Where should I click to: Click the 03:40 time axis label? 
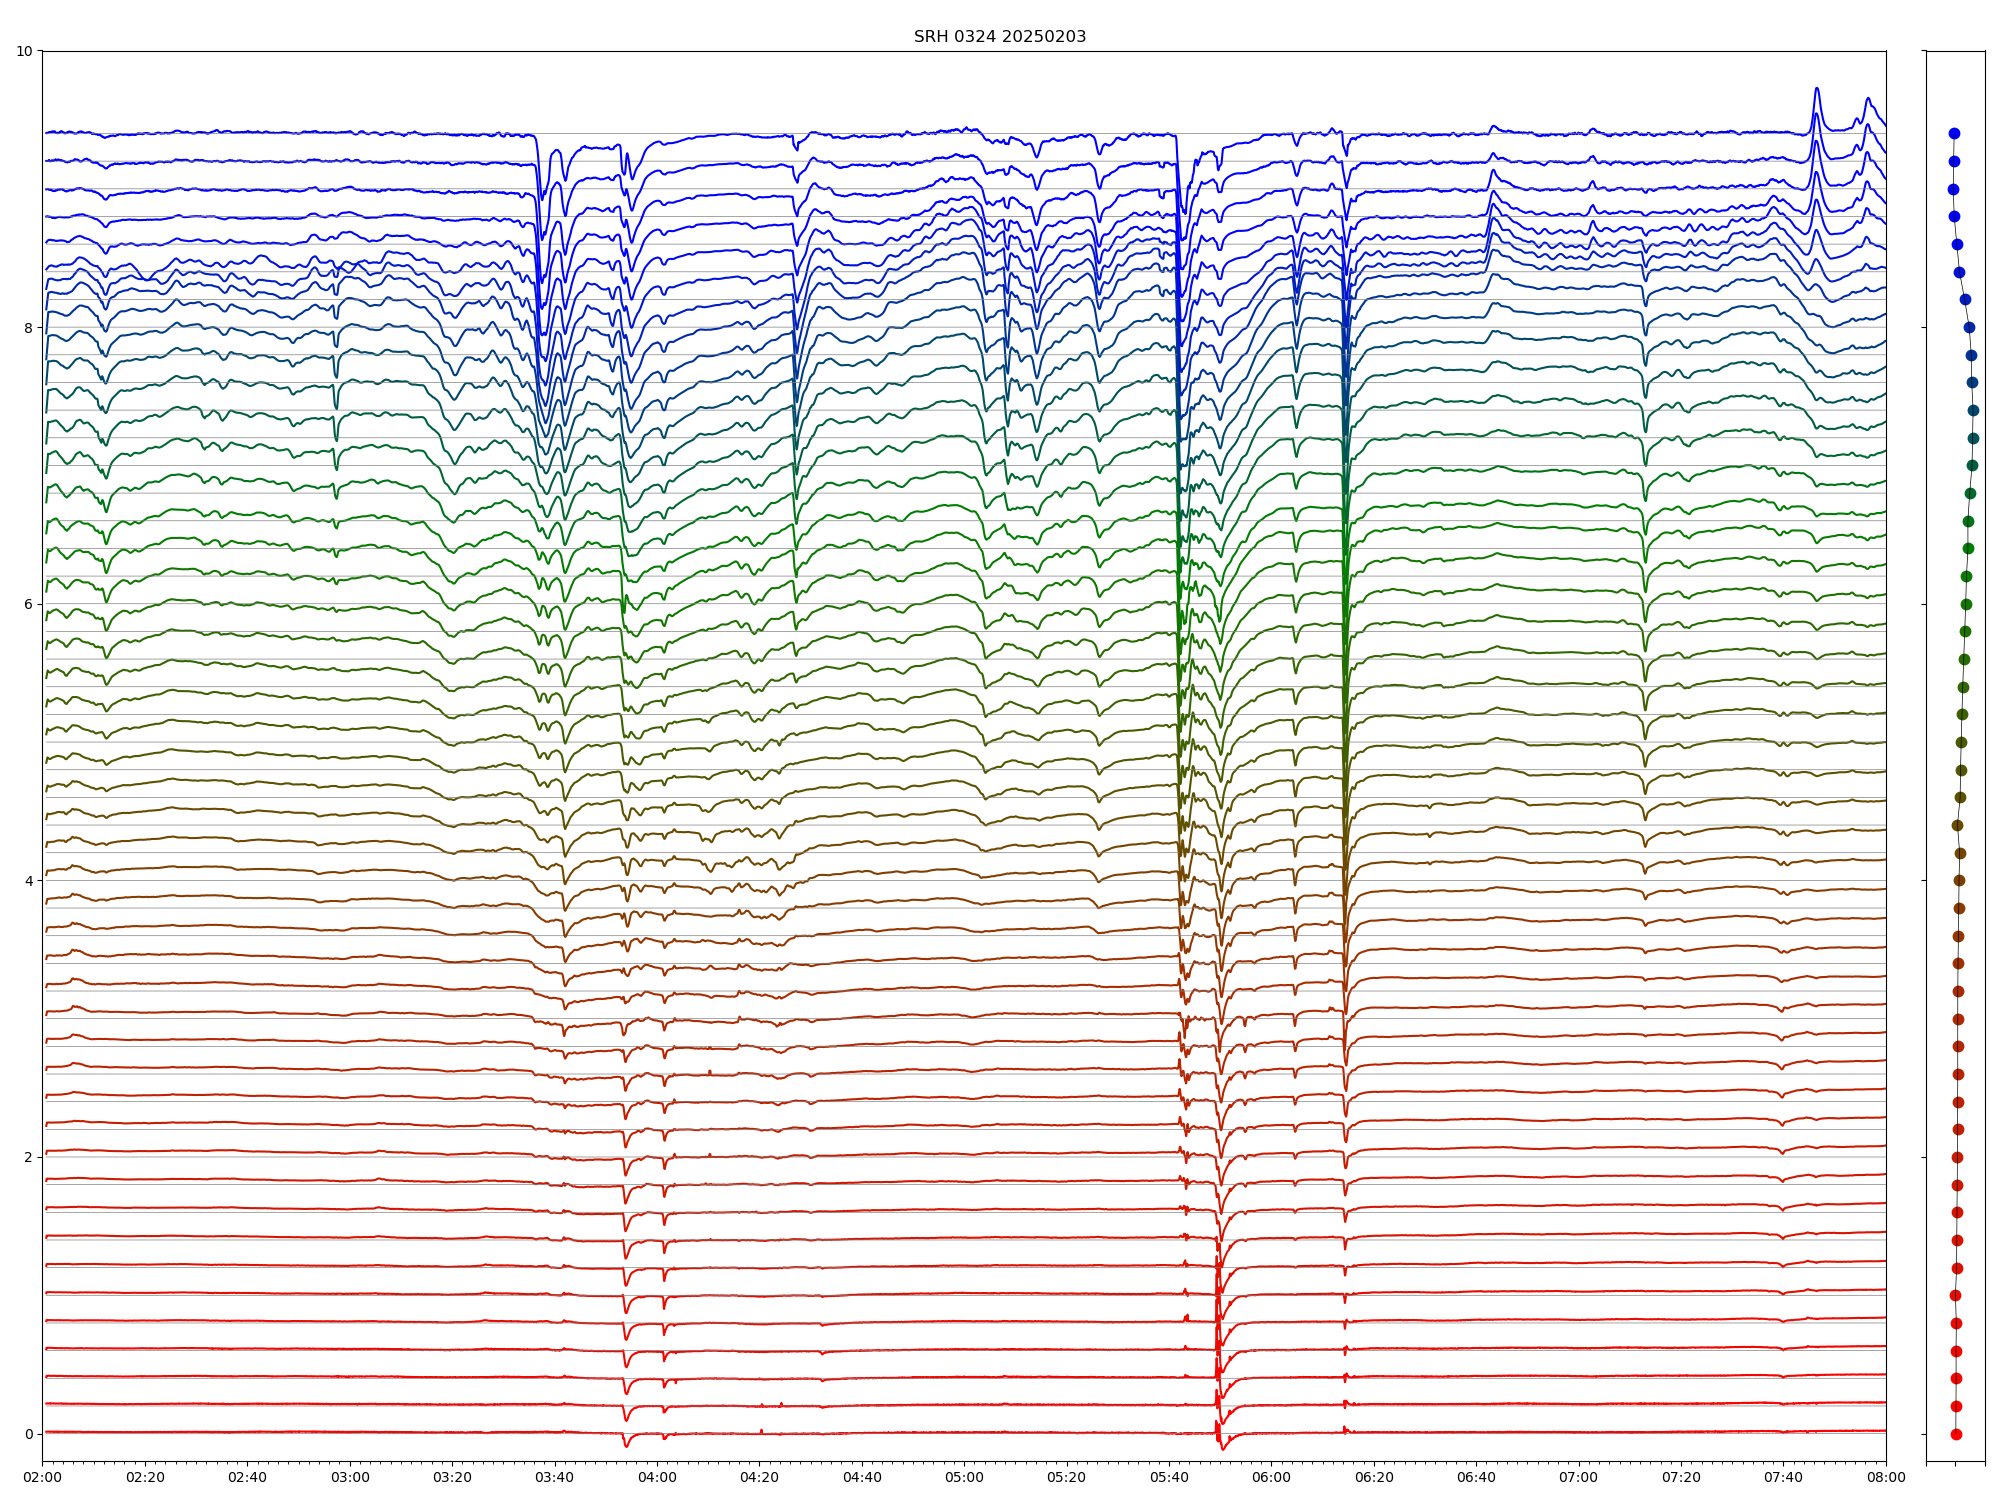pyautogui.click(x=554, y=1477)
